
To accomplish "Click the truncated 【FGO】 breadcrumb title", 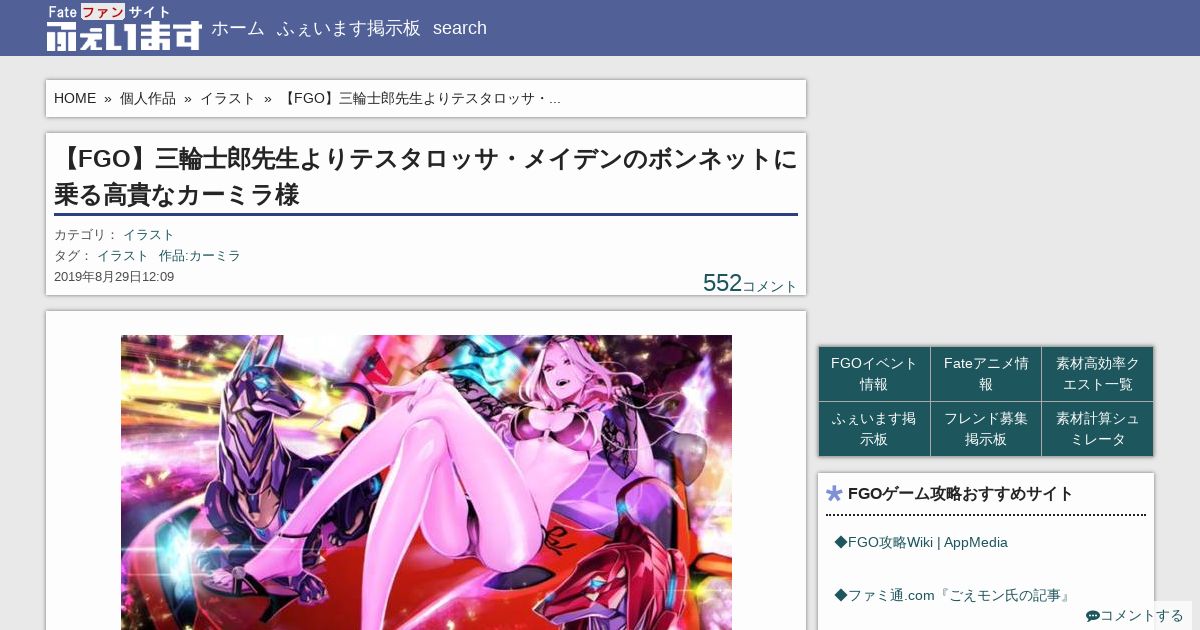I will click(420, 98).
